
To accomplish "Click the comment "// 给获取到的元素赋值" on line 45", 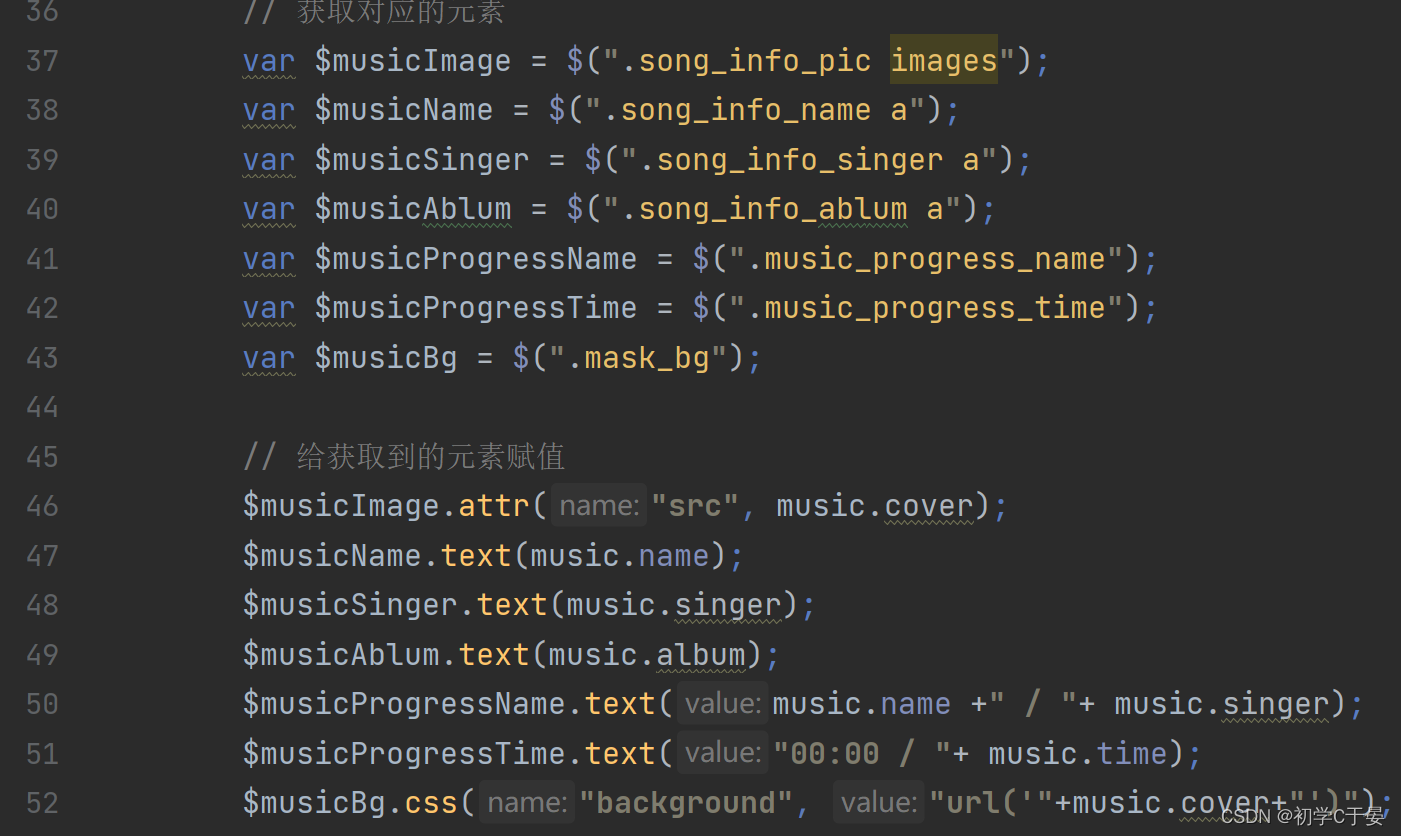I will point(404,457).
